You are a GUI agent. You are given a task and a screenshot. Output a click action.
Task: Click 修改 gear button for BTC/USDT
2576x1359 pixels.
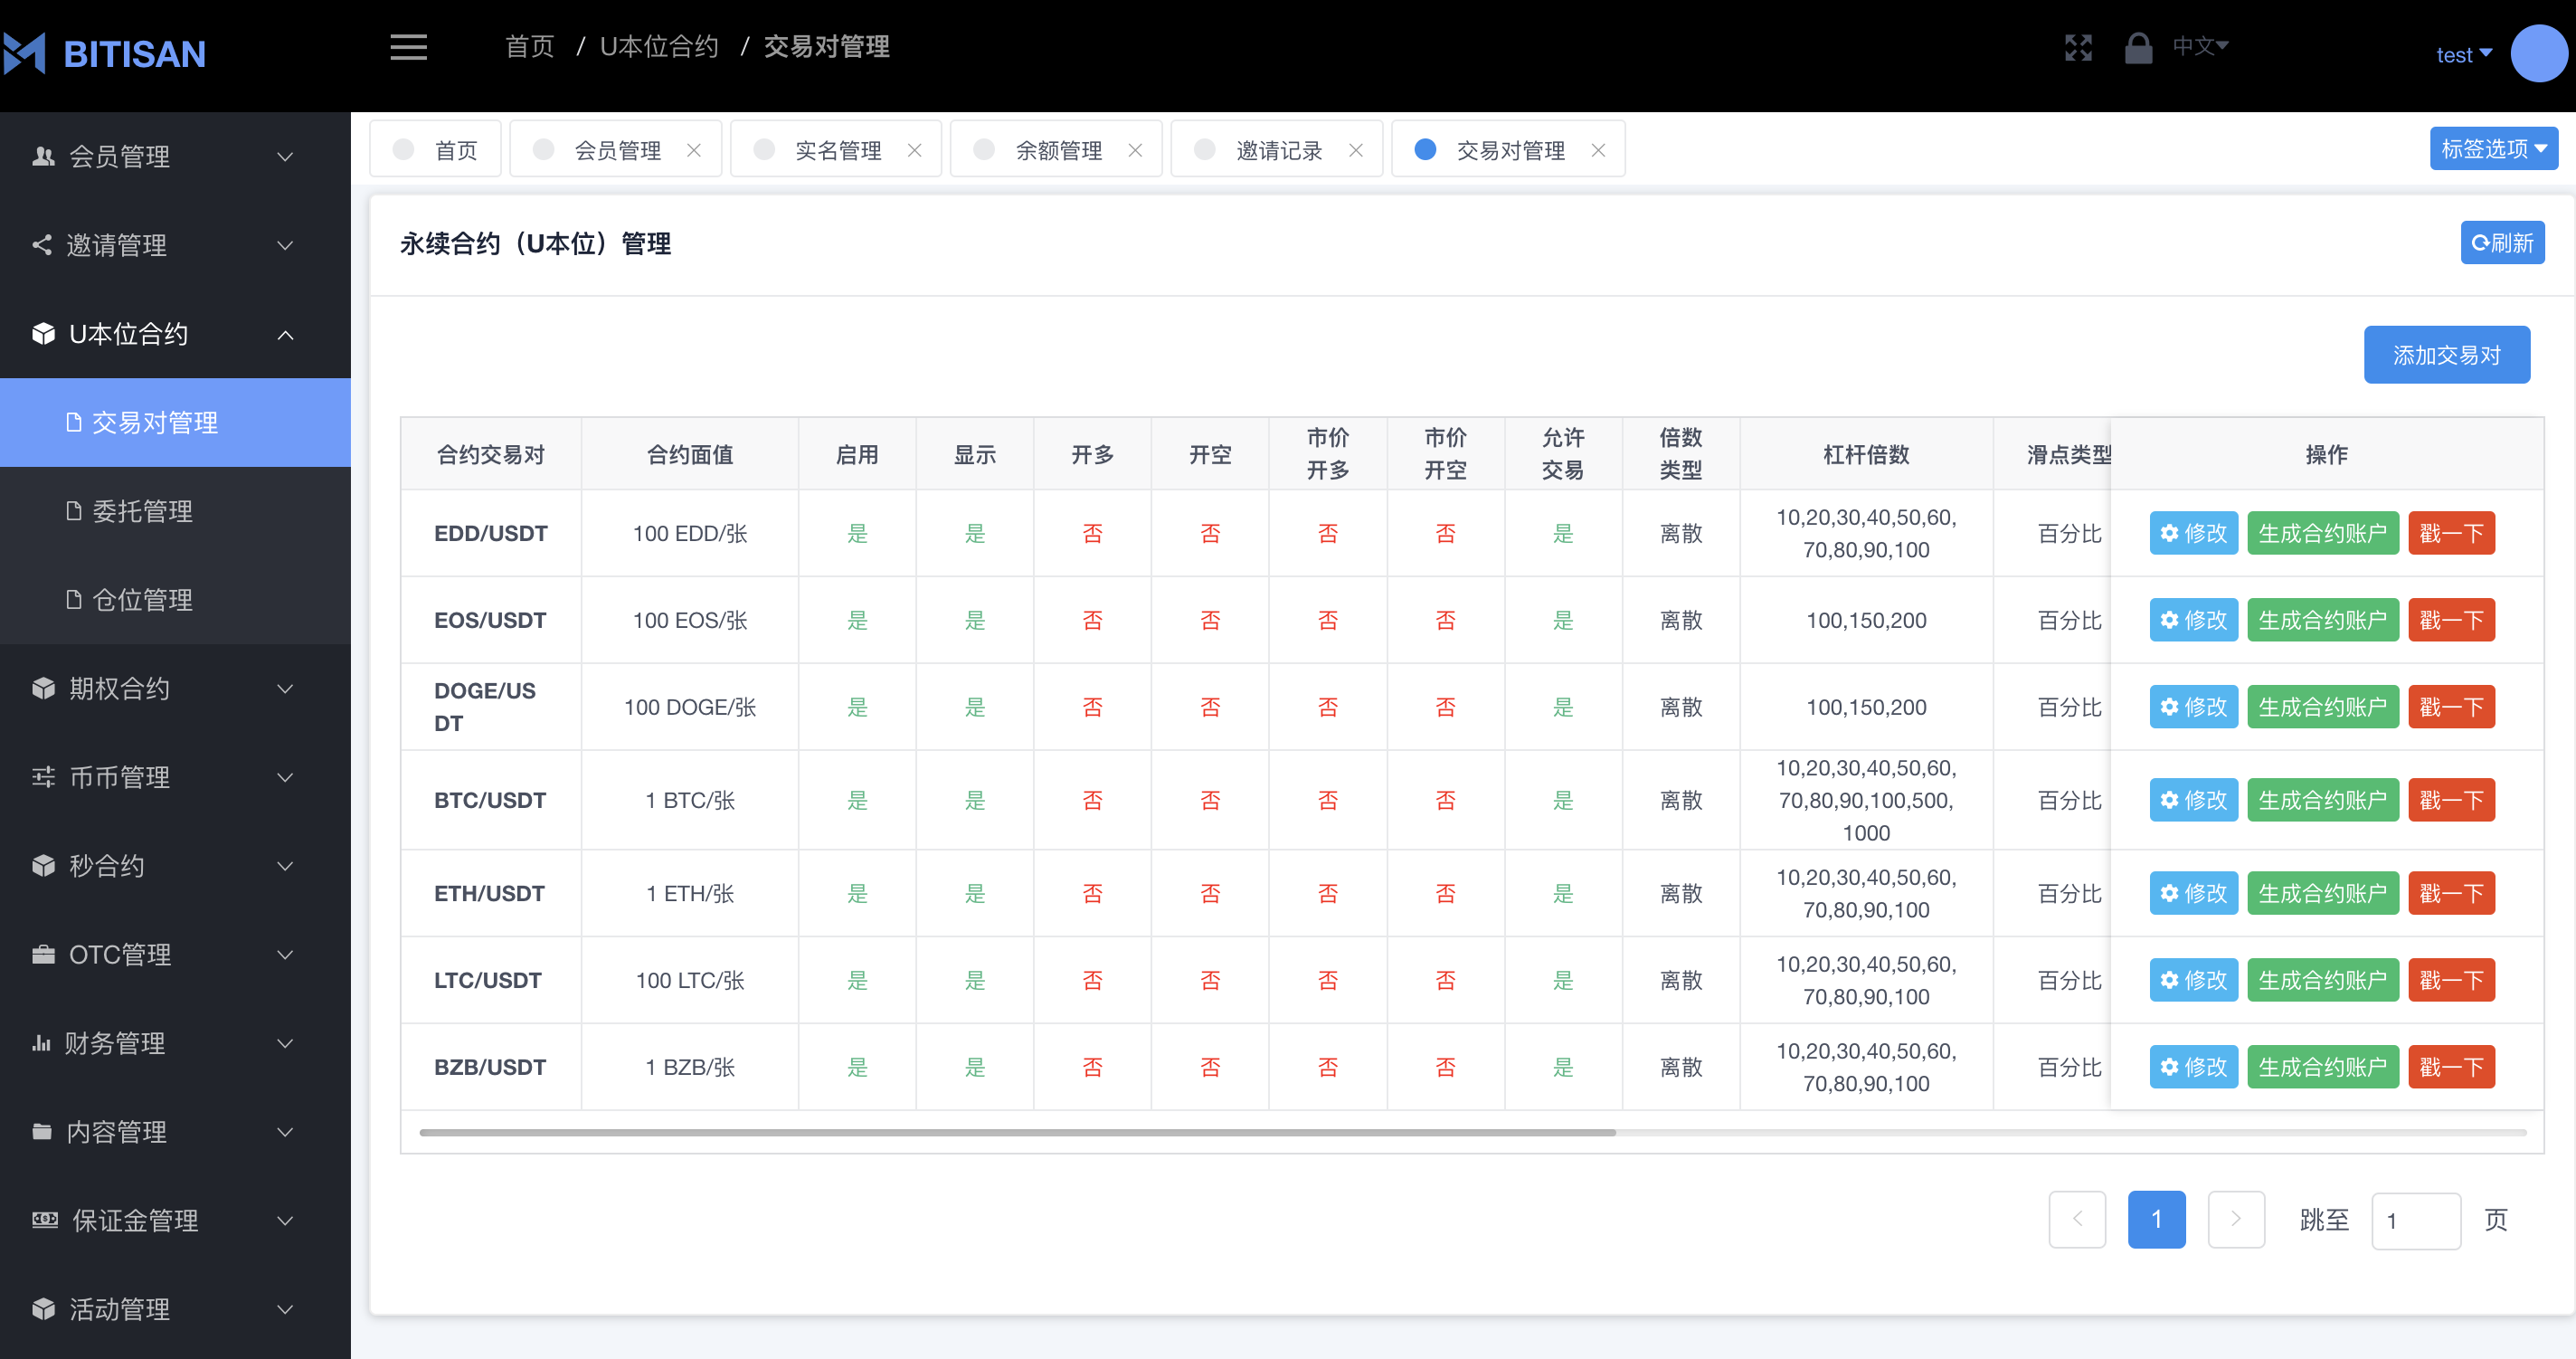[2193, 800]
